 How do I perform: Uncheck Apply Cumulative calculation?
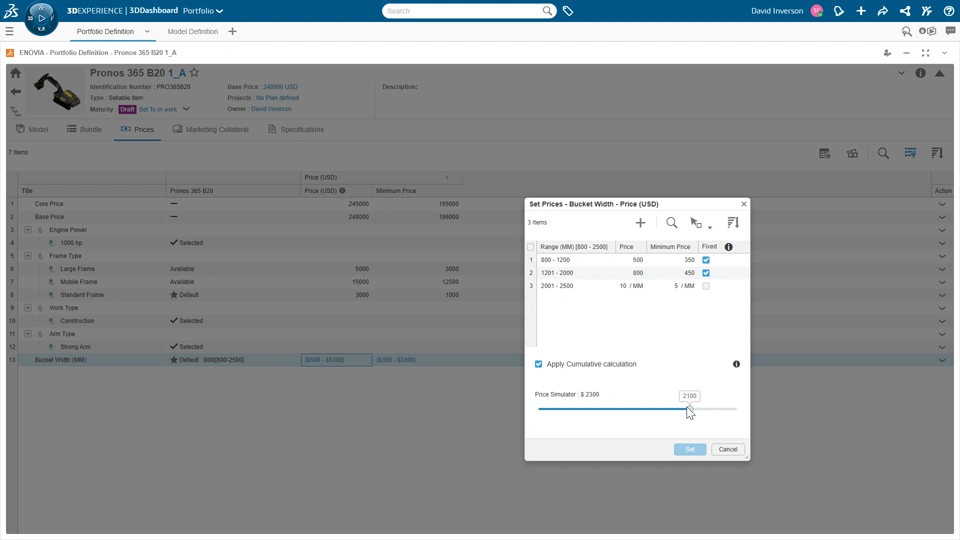[x=539, y=364]
